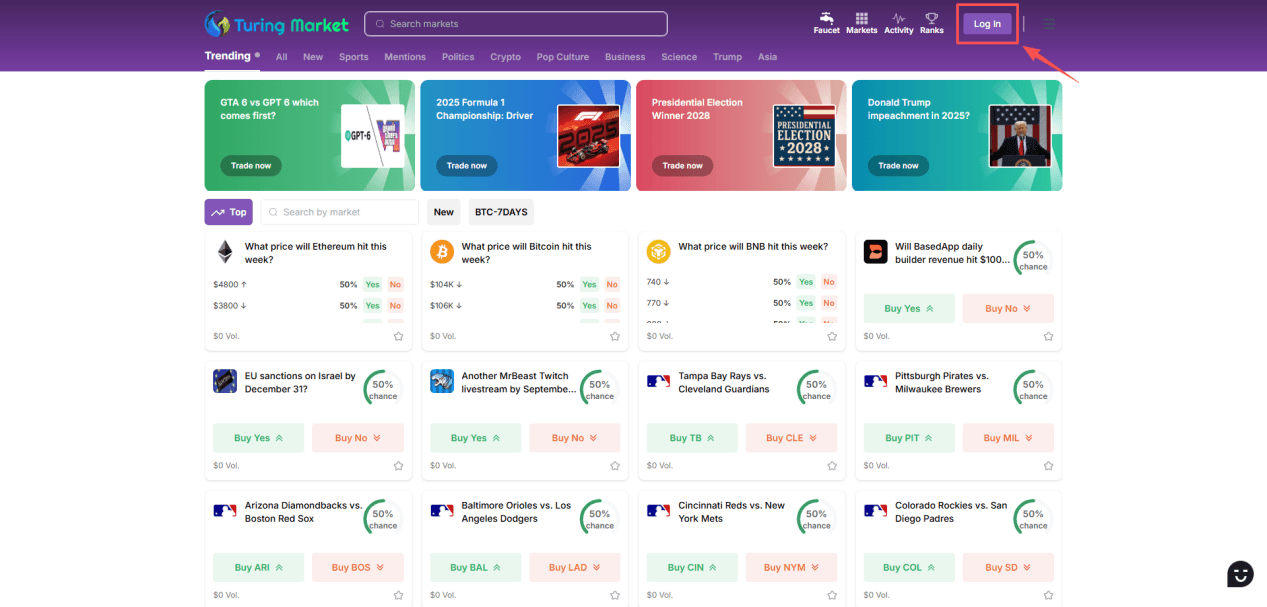Open the Sports category tab
Viewport: 1267px width, 607px height.
pos(354,57)
